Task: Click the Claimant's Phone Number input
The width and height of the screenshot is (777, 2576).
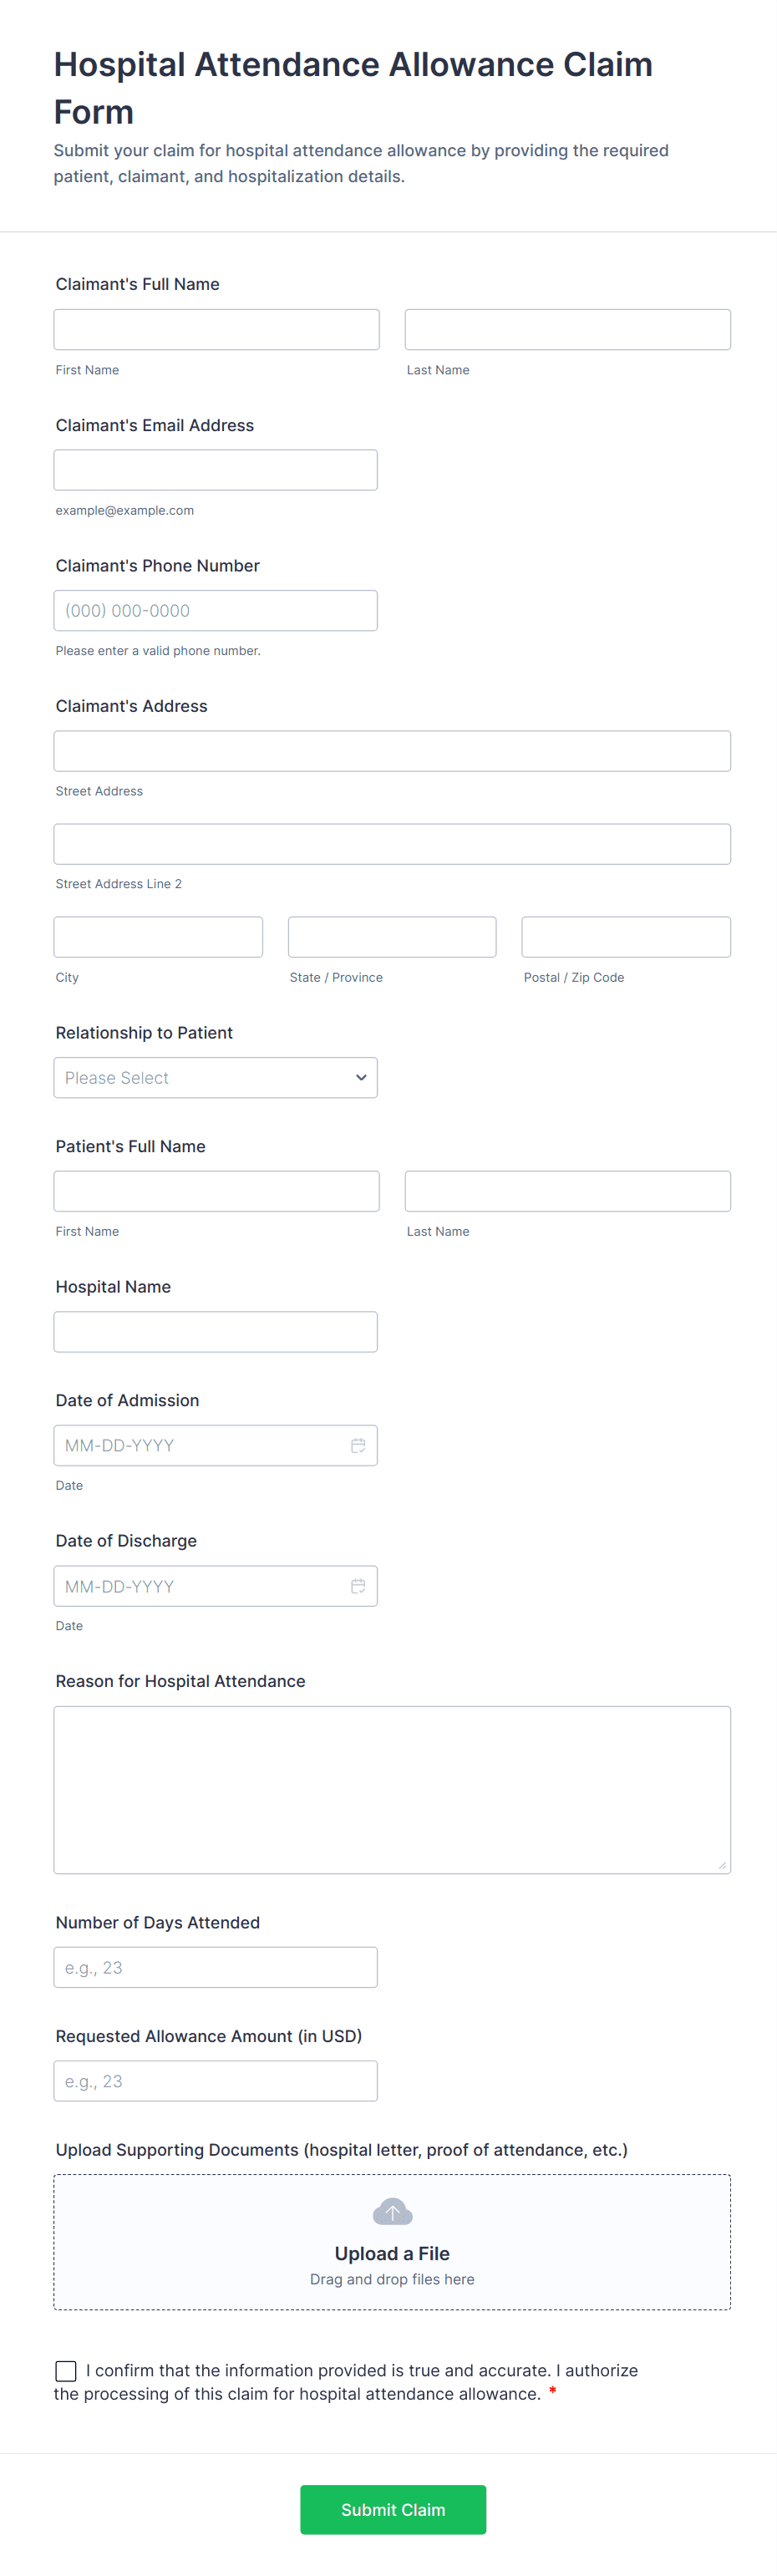Action: click(216, 611)
